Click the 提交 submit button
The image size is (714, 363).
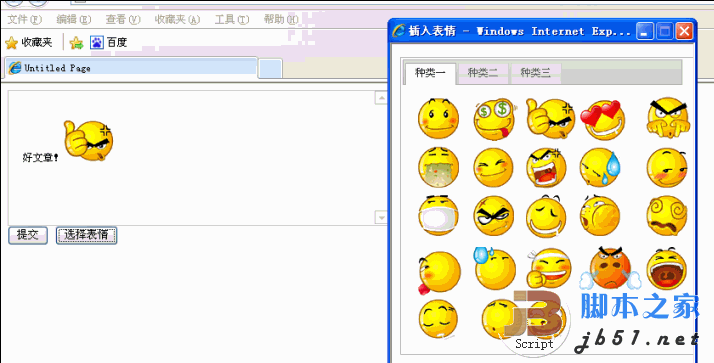28,235
